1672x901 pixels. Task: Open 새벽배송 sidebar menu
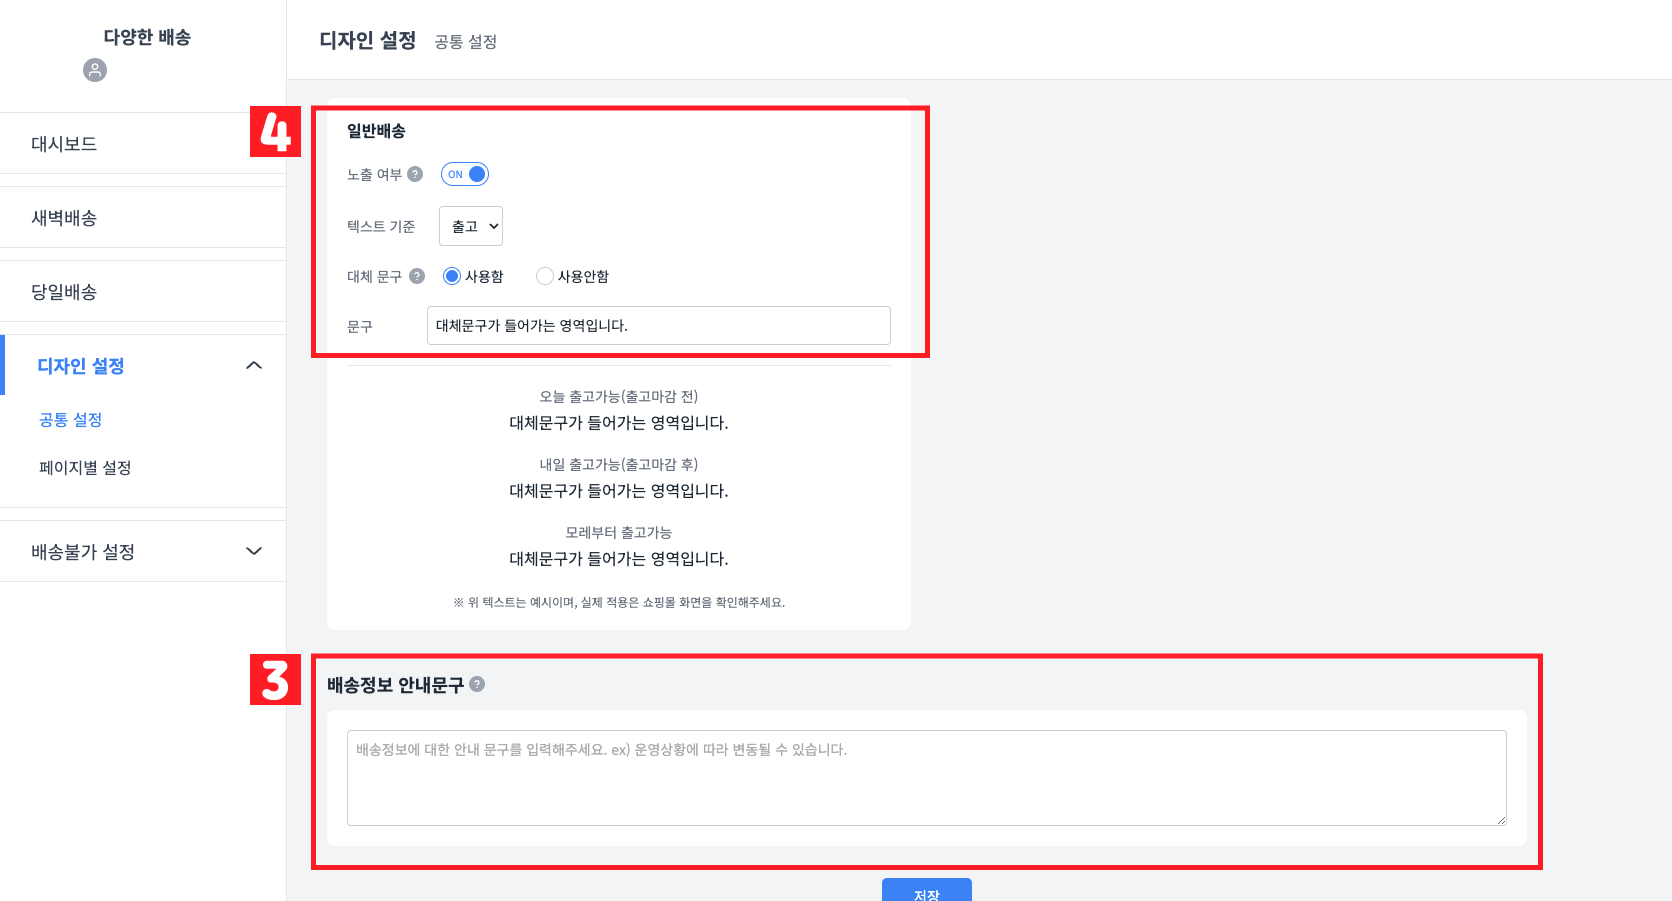[x=143, y=218]
